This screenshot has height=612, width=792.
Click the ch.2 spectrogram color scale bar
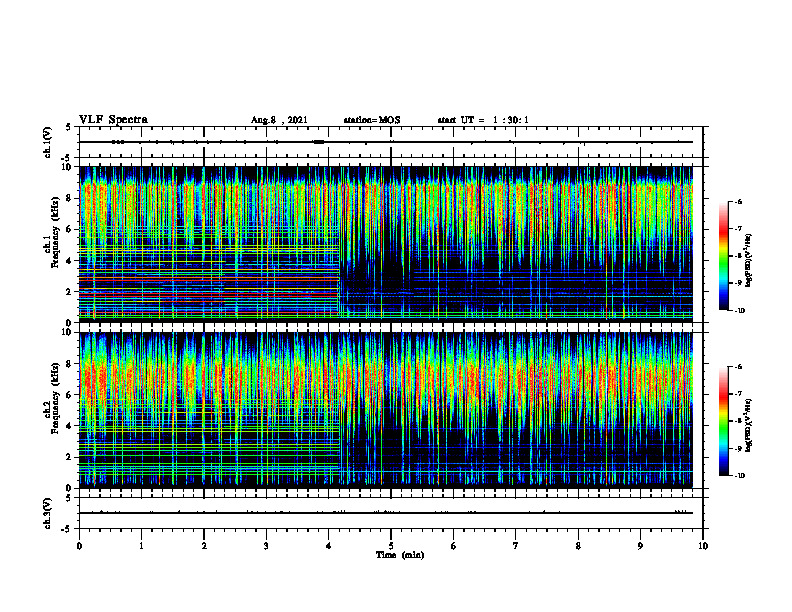(724, 421)
